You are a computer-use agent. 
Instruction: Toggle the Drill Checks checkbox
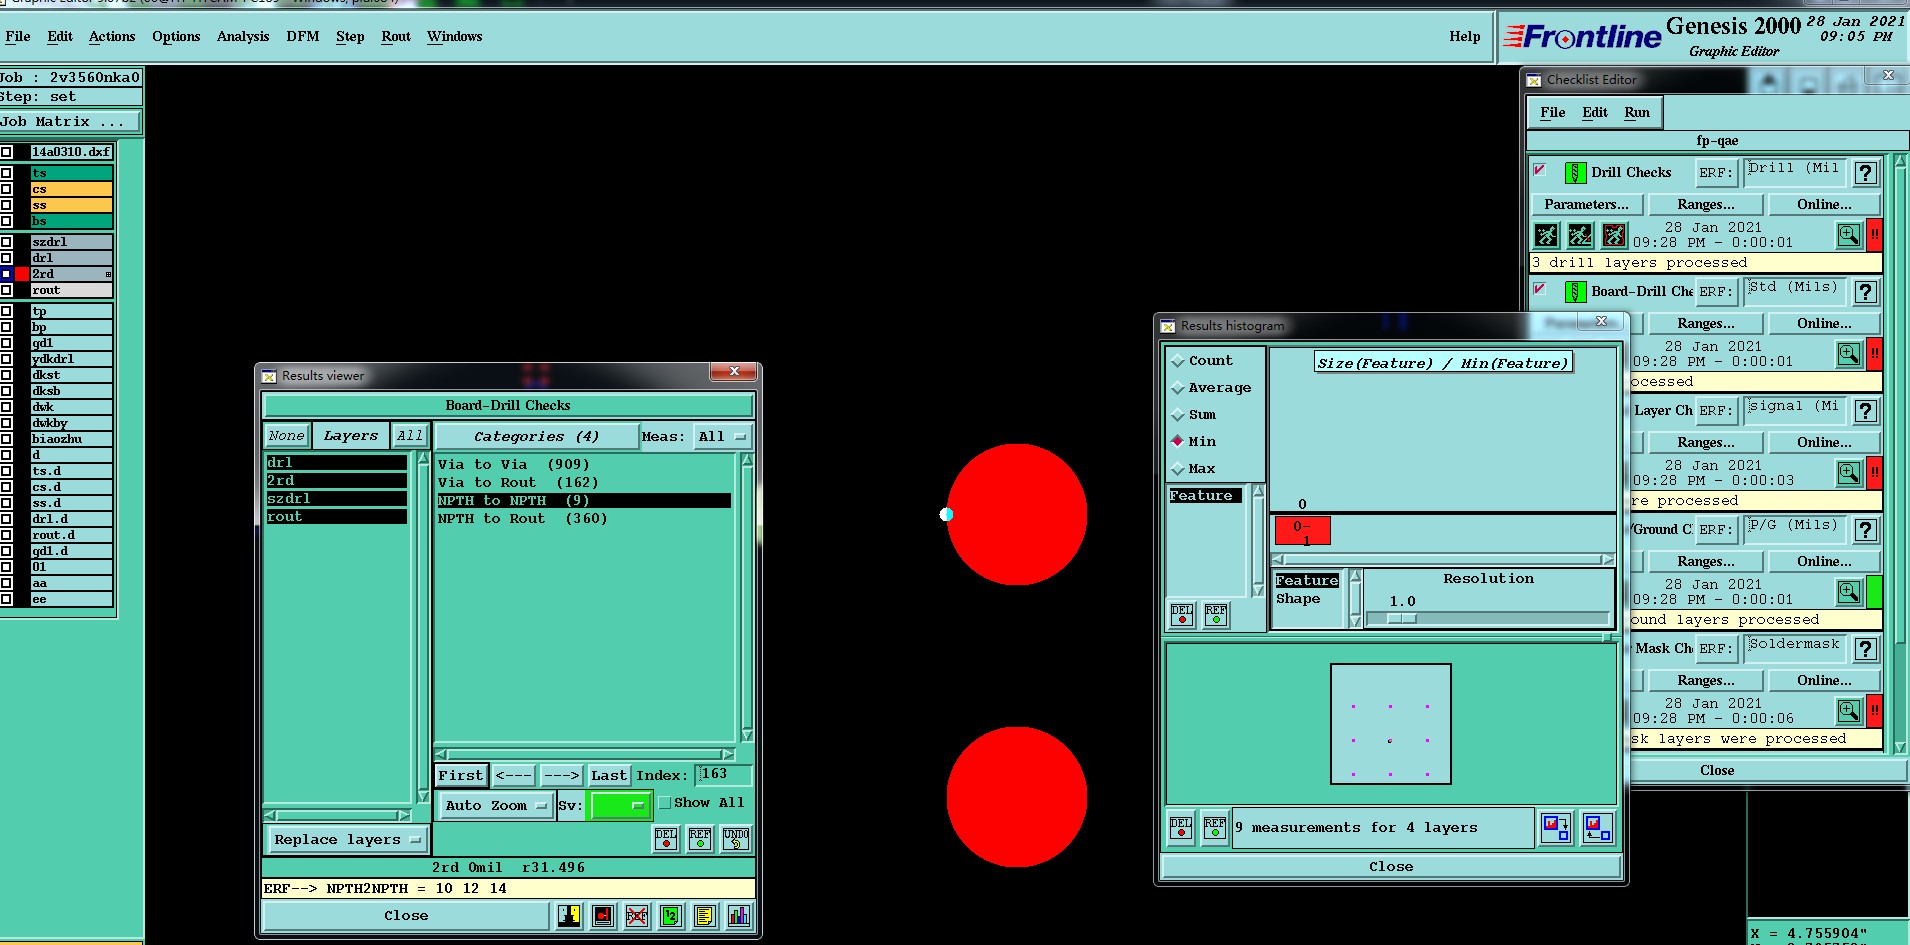pos(1540,170)
